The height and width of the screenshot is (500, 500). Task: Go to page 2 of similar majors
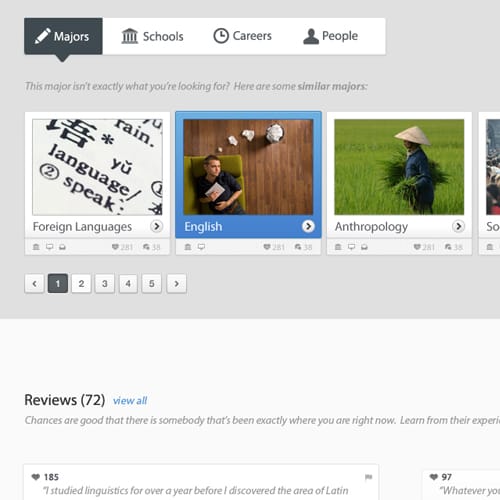coord(81,284)
